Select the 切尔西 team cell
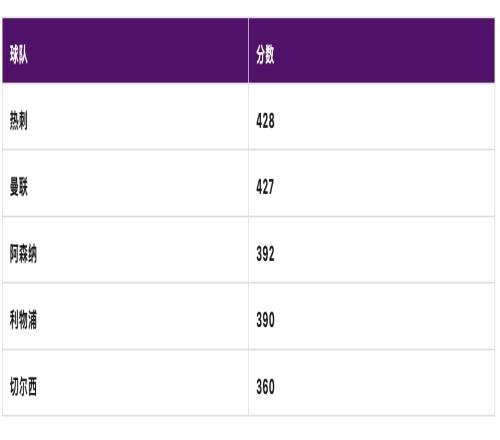Viewport: 500px width, 440px height. click(x=125, y=383)
